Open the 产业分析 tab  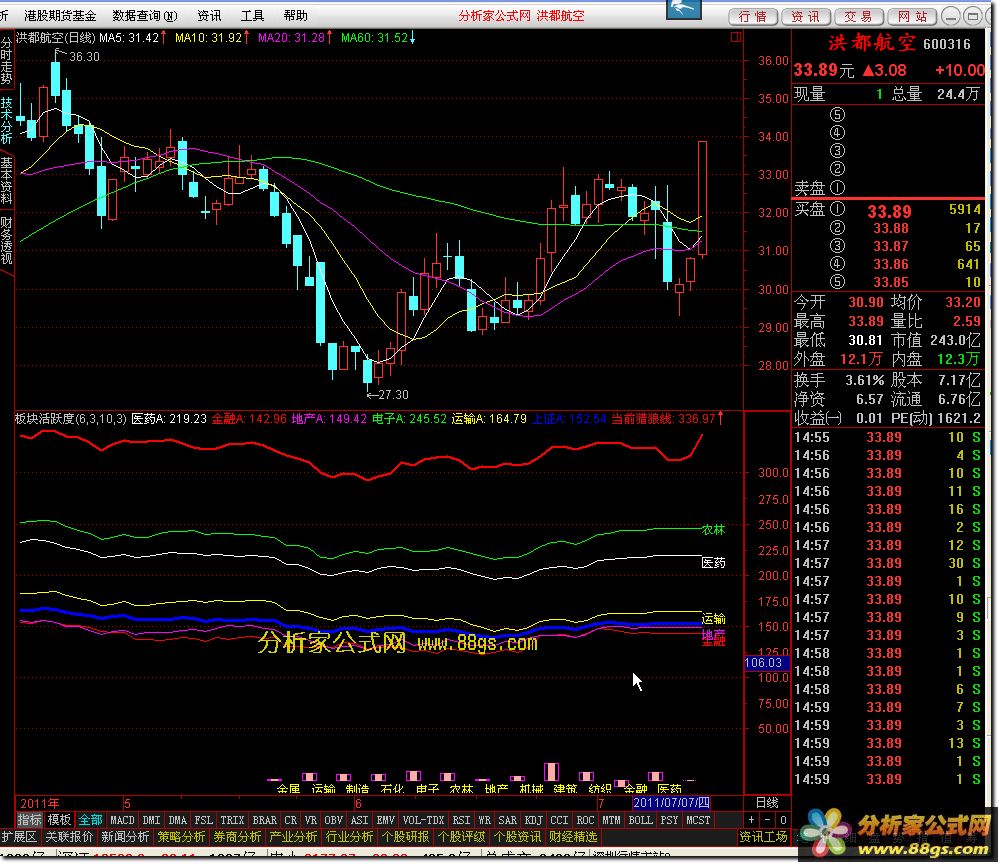pyautogui.click(x=293, y=837)
